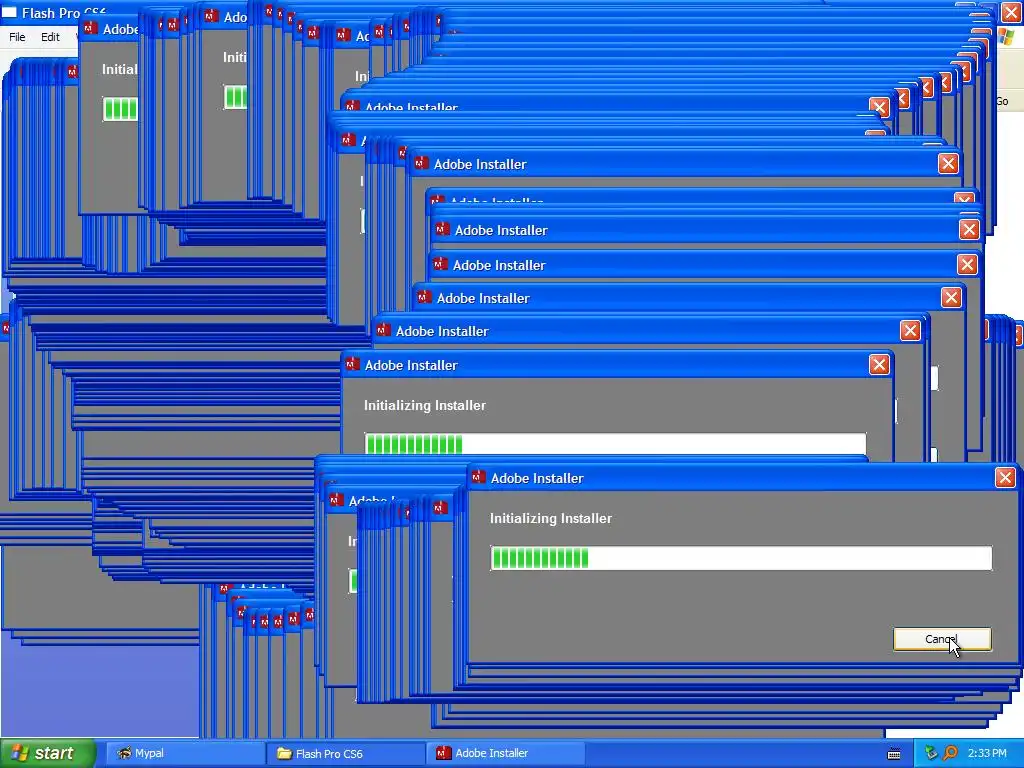
Task: Click 'Initializing Installer' text above the Cancel button window's progress bar
Action: point(551,518)
